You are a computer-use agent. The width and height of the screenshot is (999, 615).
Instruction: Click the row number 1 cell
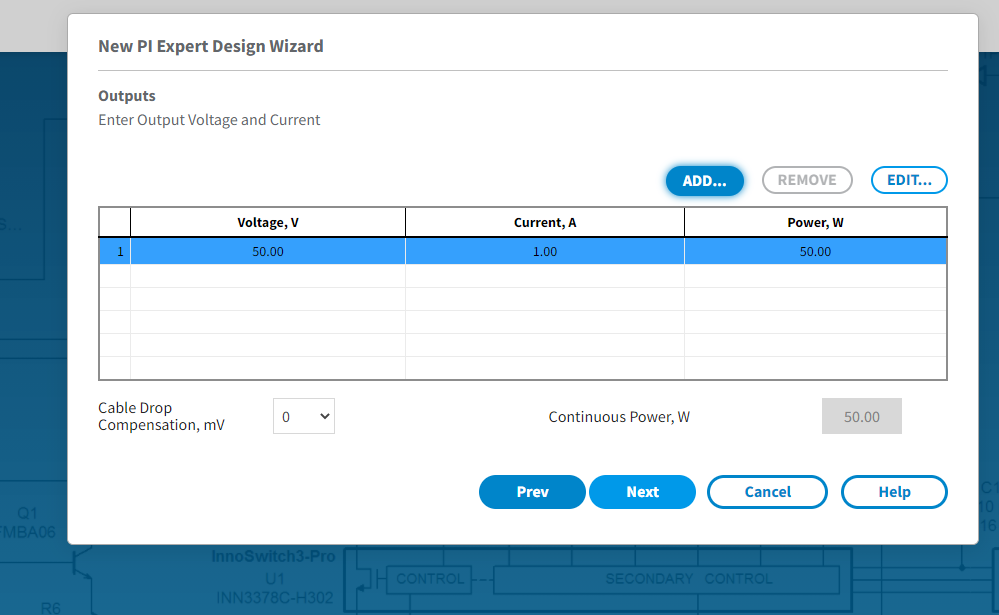(x=115, y=251)
